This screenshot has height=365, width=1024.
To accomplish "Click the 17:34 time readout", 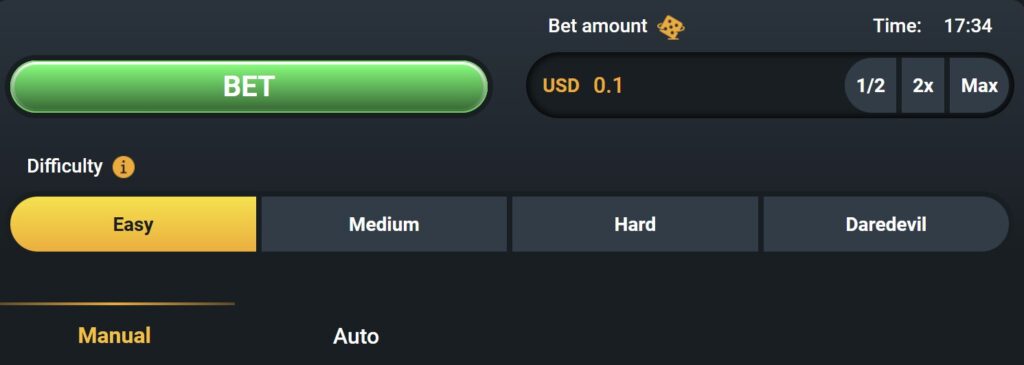I will [x=968, y=26].
